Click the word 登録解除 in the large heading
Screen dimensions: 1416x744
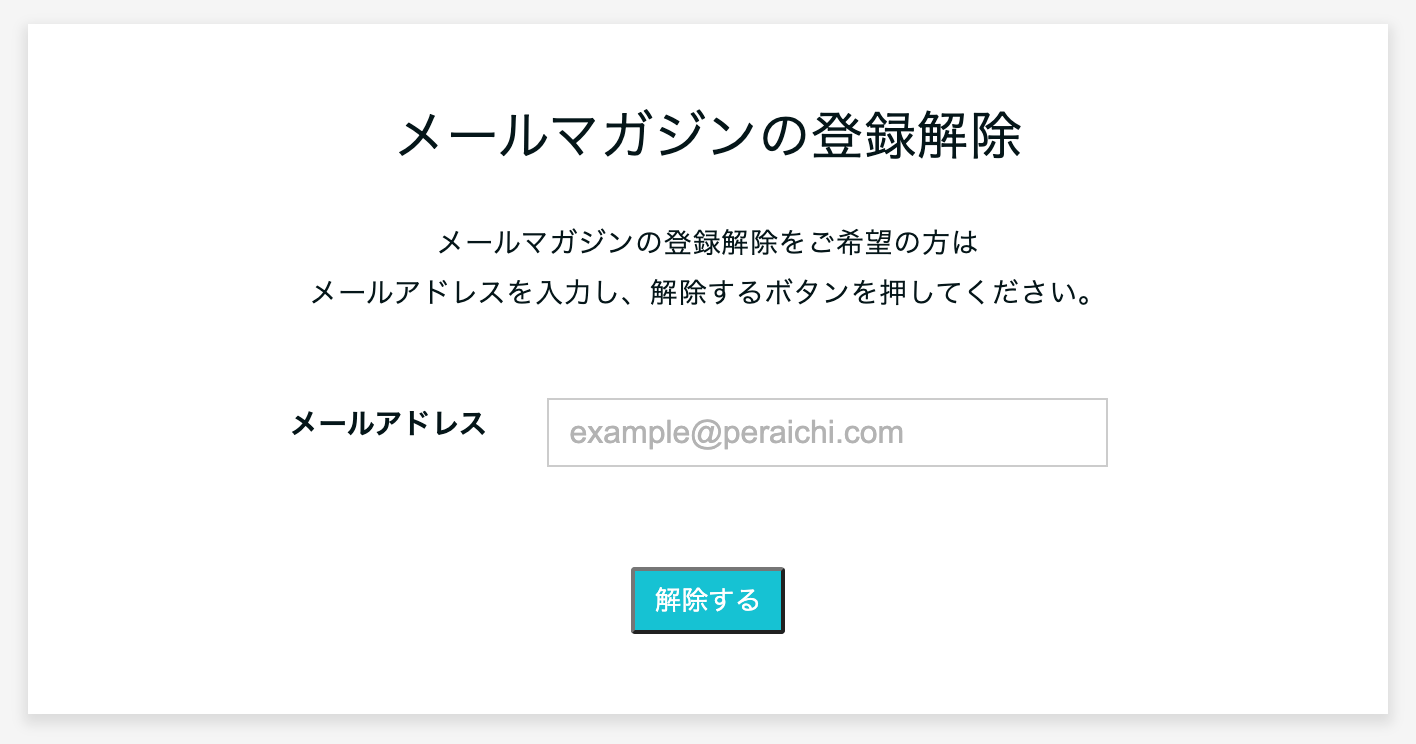[x=916, y=137]
